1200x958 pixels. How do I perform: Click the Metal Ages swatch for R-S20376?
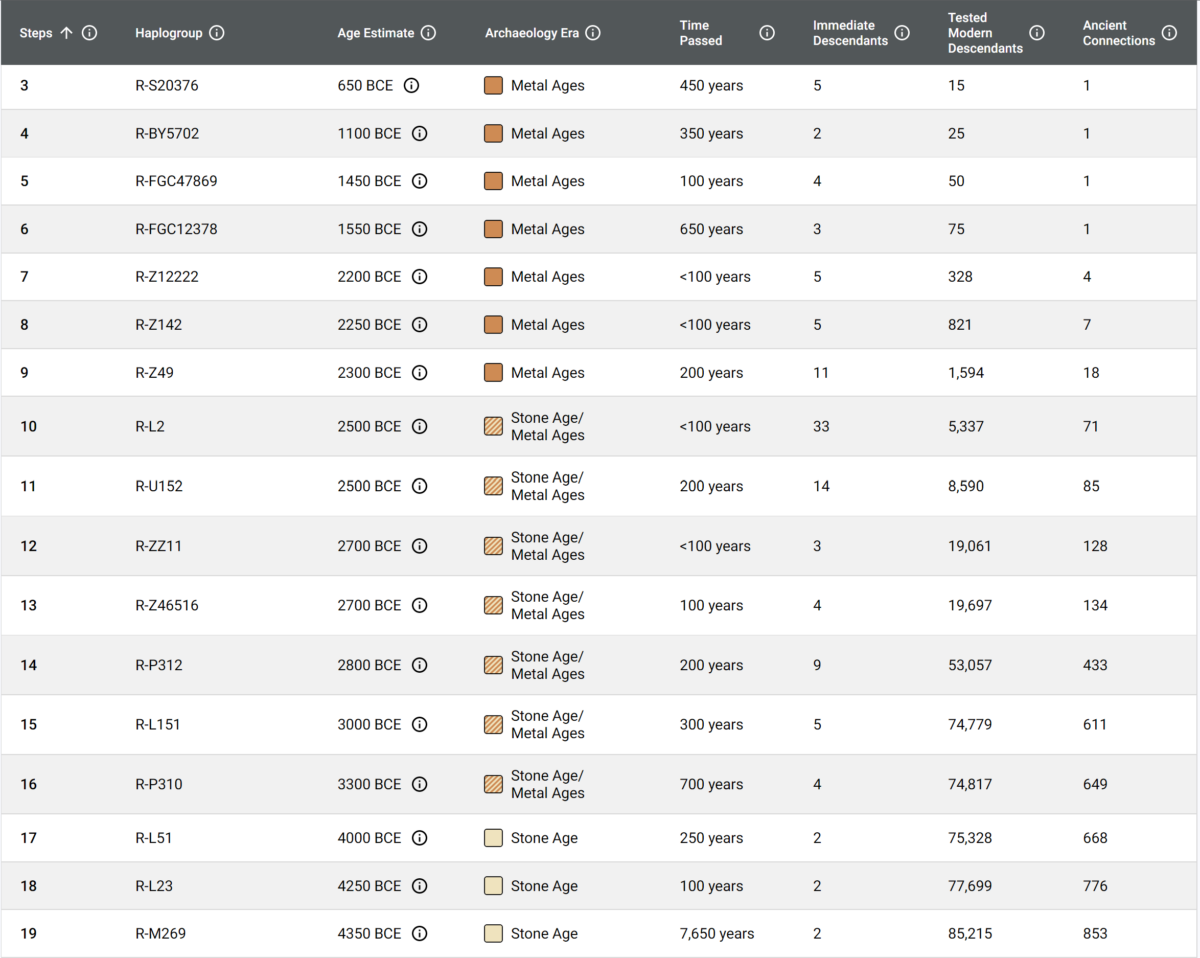click(x=493, y=86)
